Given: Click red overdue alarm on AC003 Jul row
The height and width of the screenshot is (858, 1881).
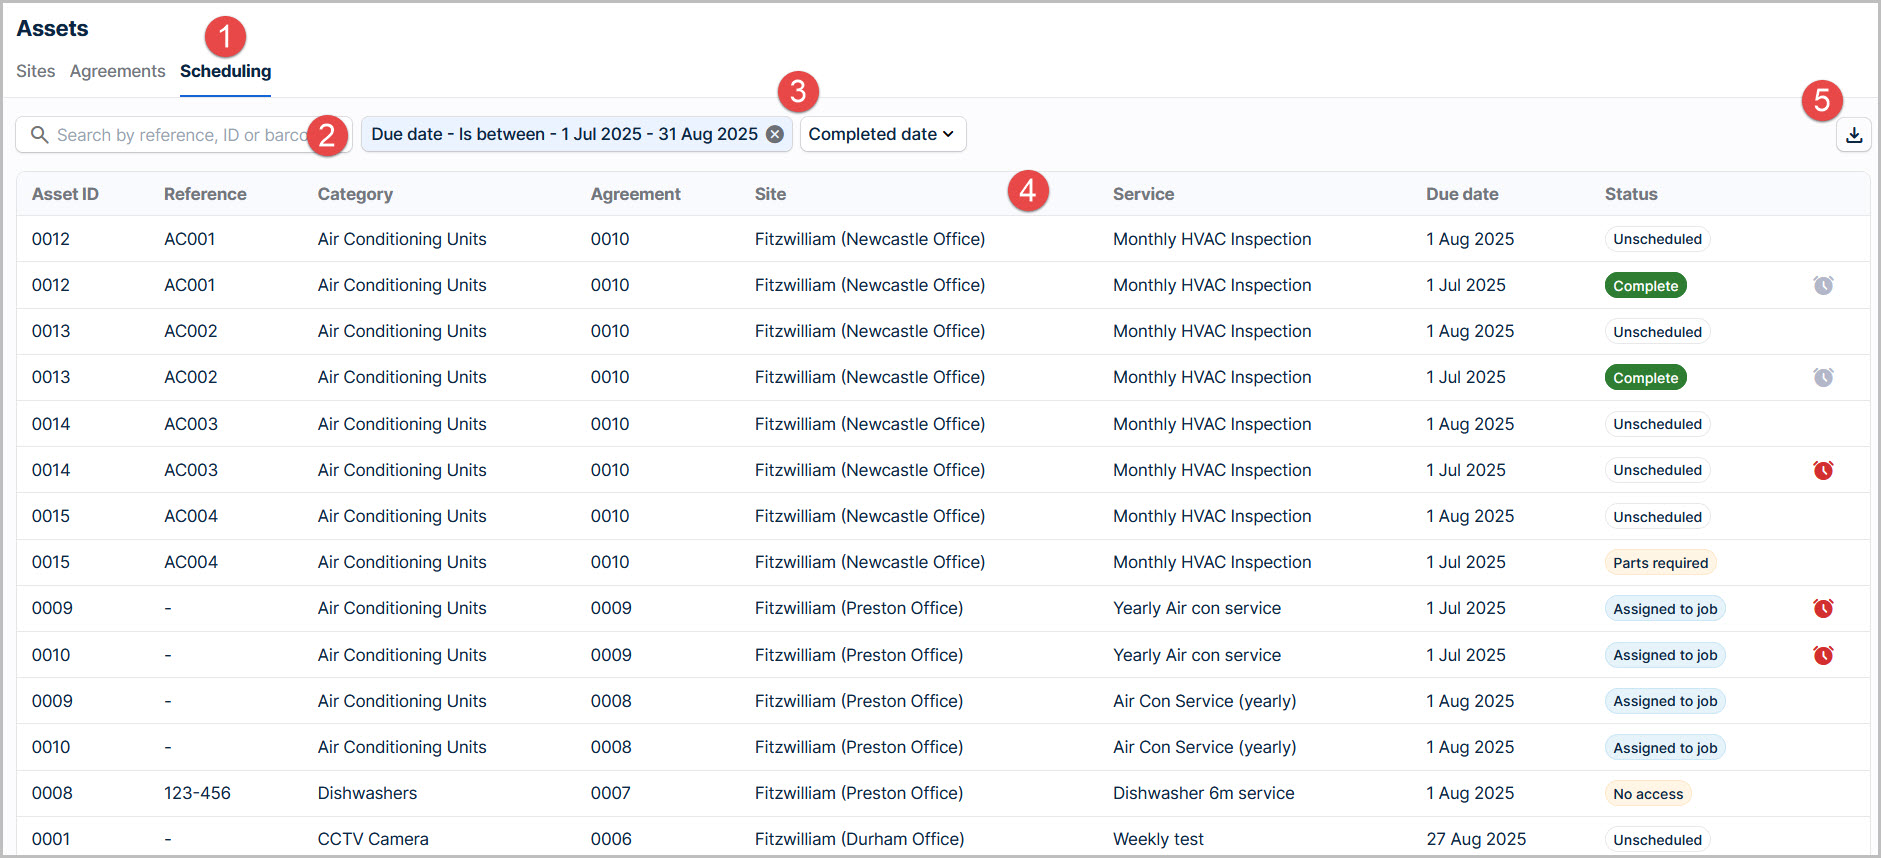Looking at the screenshot, I should tap(1823, 470).
